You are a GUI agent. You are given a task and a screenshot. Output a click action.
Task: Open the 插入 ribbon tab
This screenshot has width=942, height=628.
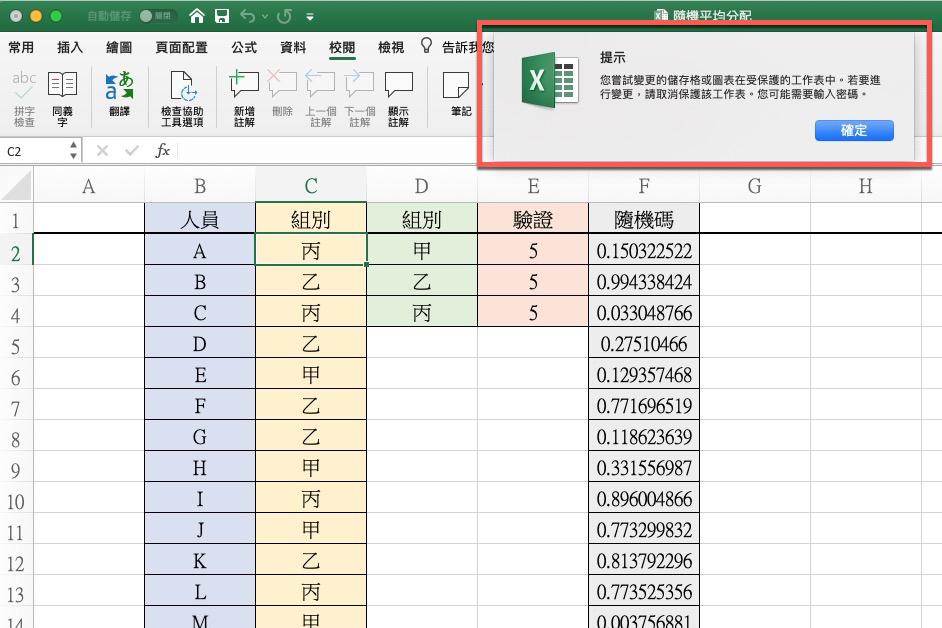pyautogui.click(x=66, y=46)
